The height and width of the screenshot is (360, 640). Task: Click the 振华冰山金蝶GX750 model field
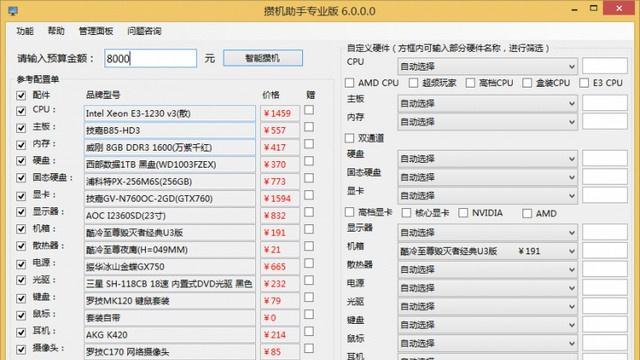click(x=169, y=267)
